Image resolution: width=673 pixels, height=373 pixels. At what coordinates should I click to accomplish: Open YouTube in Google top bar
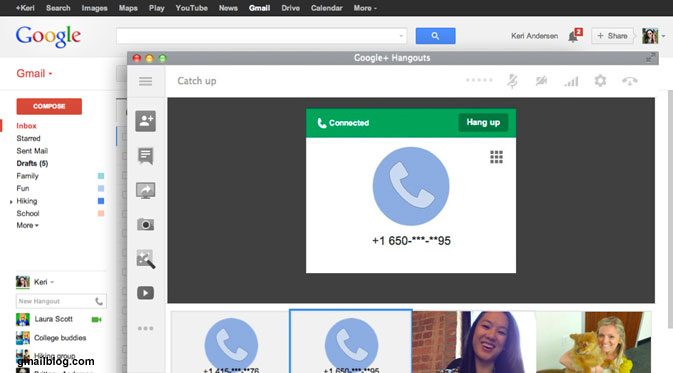(191, 8)
